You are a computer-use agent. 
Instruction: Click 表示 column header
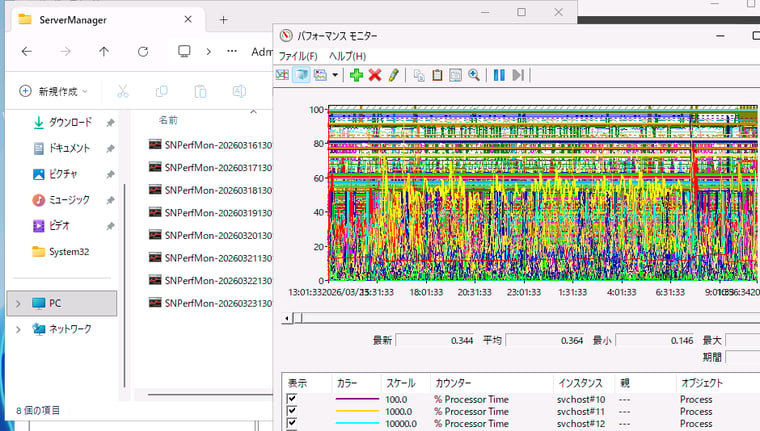point(306,383)
